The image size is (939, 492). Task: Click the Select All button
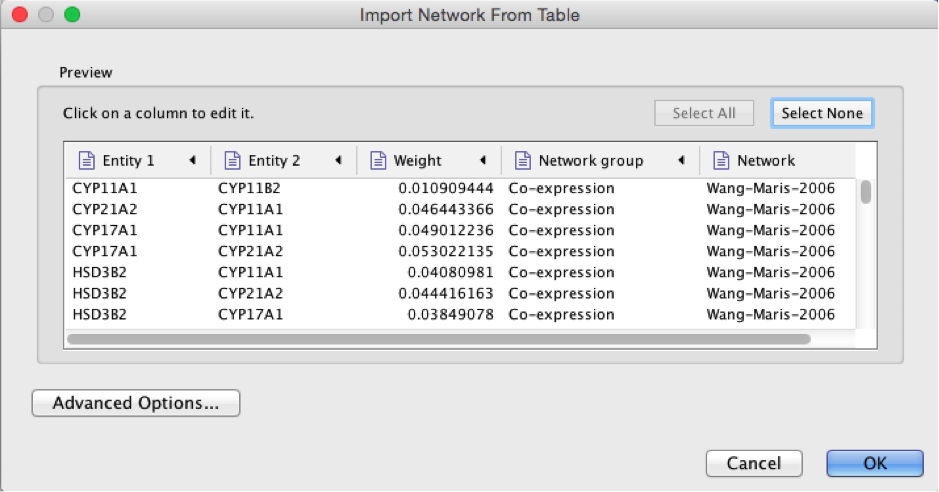[x=704, y=113]
